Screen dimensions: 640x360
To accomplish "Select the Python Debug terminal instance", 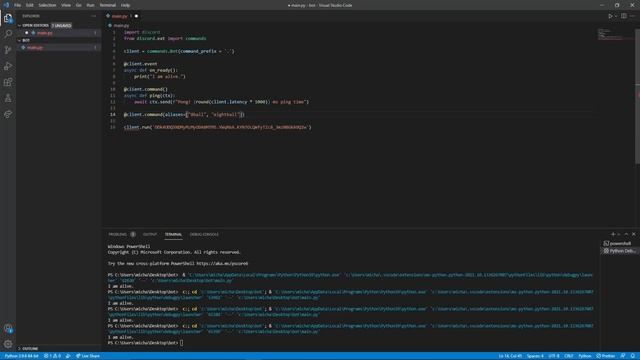I will (620, 251).
